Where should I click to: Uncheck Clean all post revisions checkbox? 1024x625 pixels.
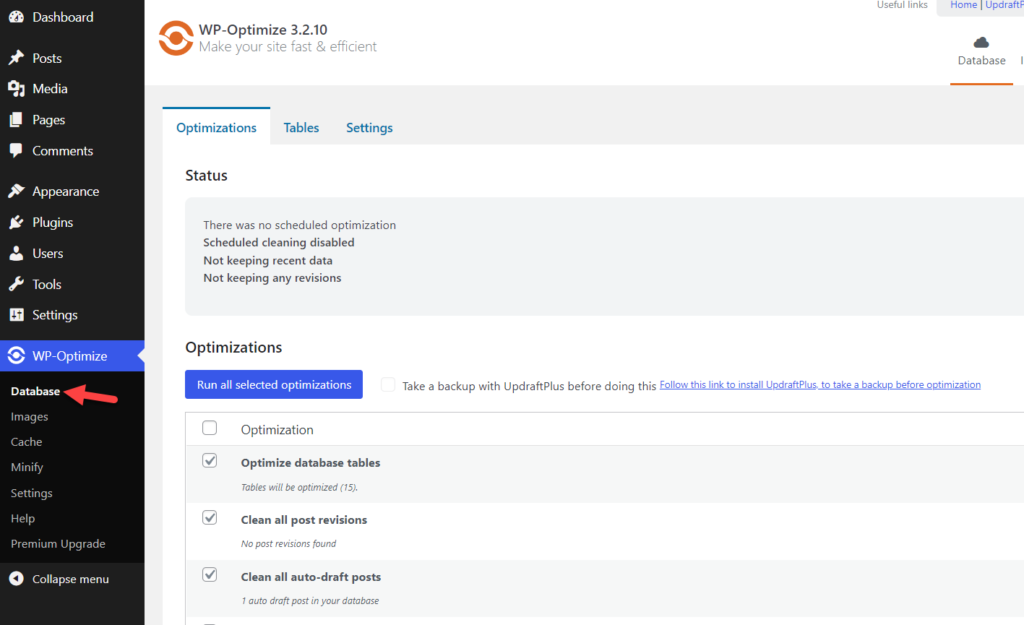point(210,518)
